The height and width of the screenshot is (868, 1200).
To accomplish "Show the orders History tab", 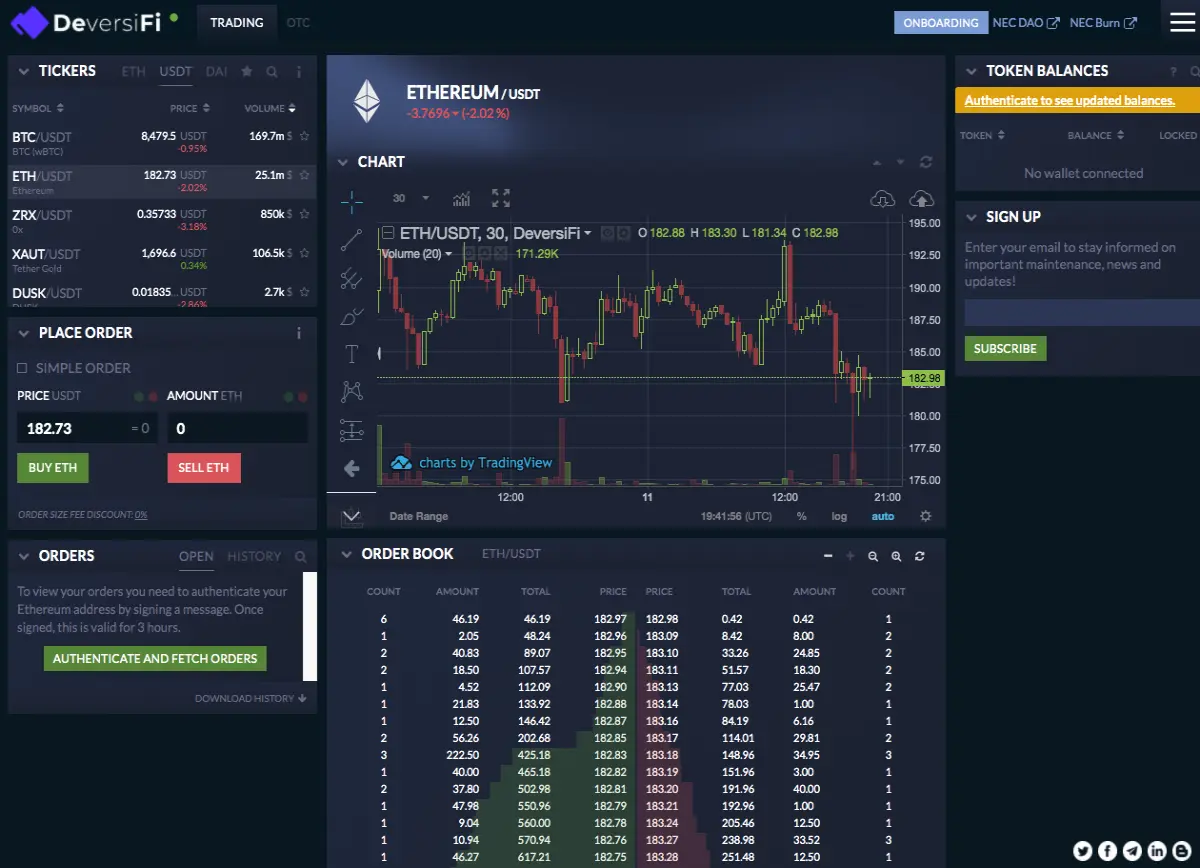I will point(254,557).
